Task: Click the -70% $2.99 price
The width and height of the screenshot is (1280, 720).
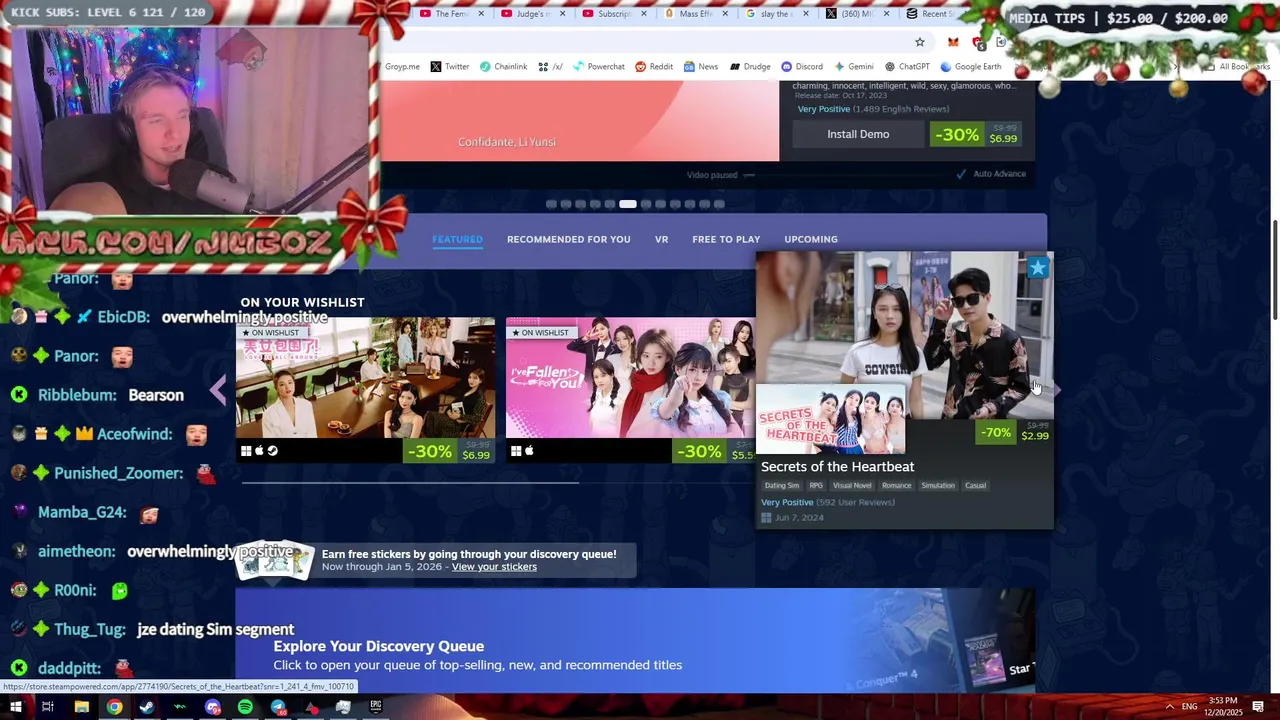Action: click(x=1014, y=432)
